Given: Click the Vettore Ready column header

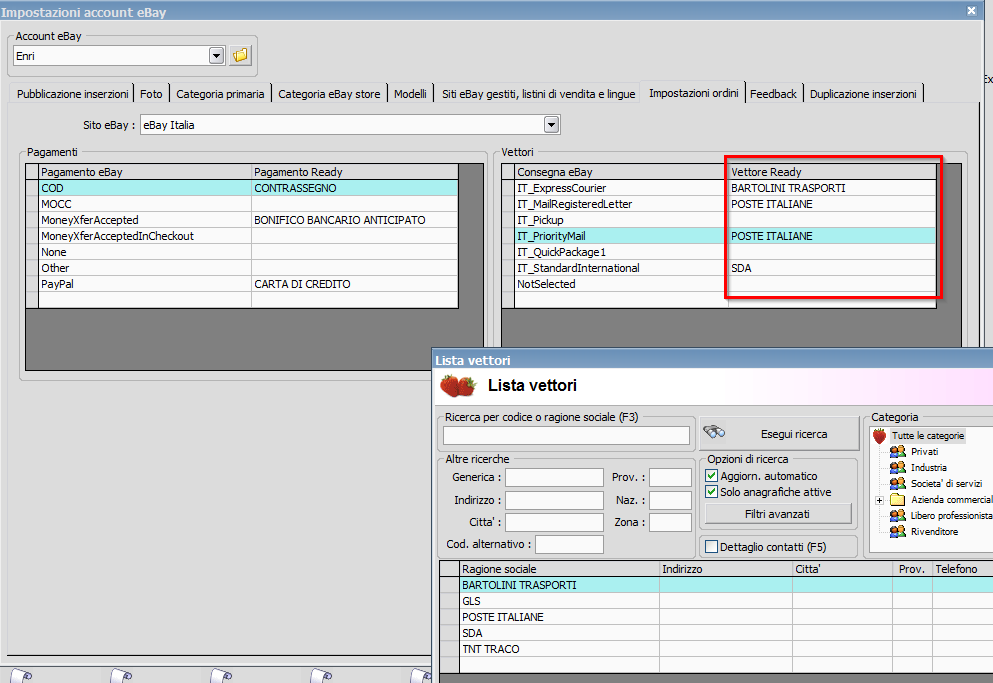Looking at the screenshot, I should (x=832, y=172).
